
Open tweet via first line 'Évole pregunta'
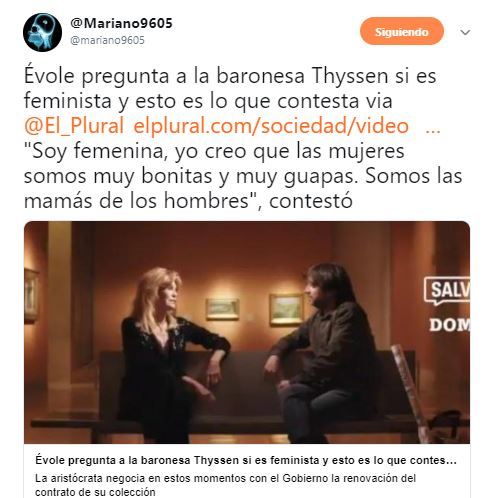coord(230,76)
